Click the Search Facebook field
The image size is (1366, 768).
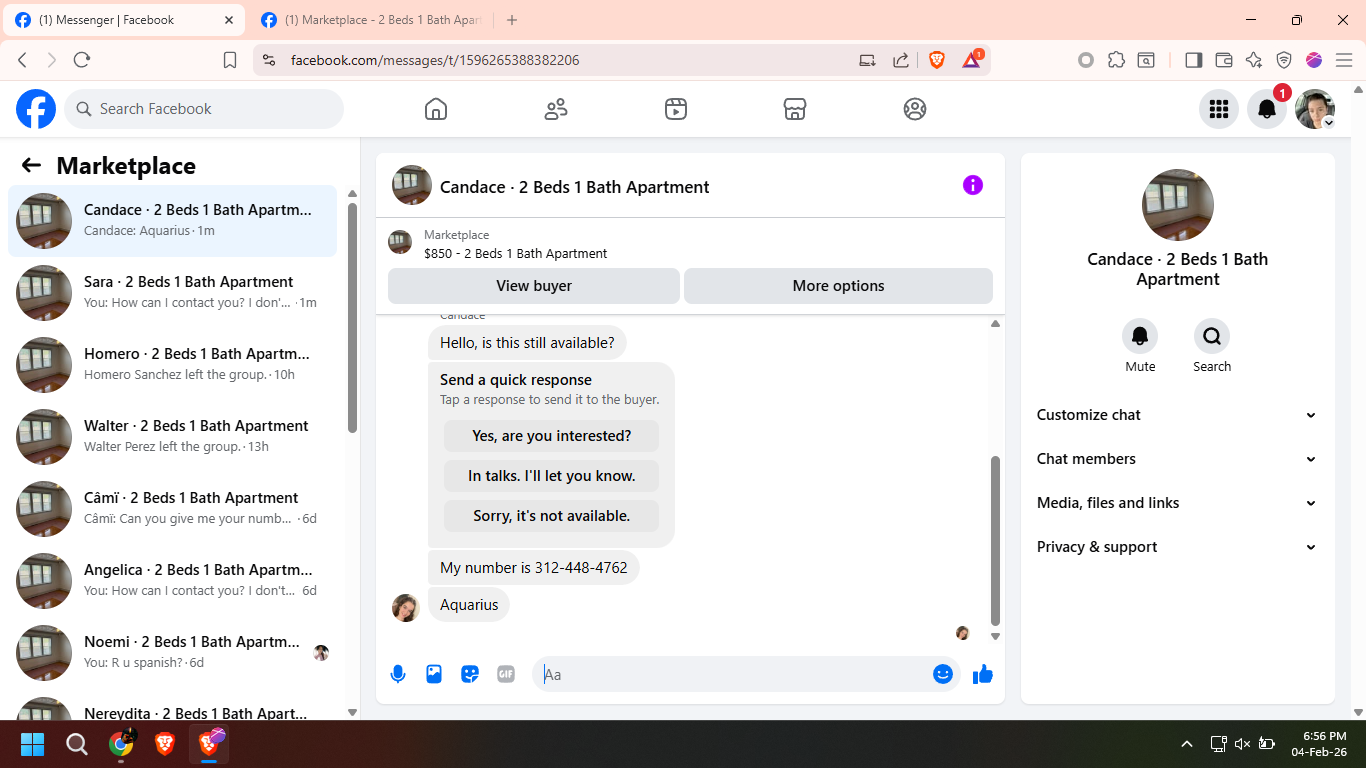tap(204, 109)
